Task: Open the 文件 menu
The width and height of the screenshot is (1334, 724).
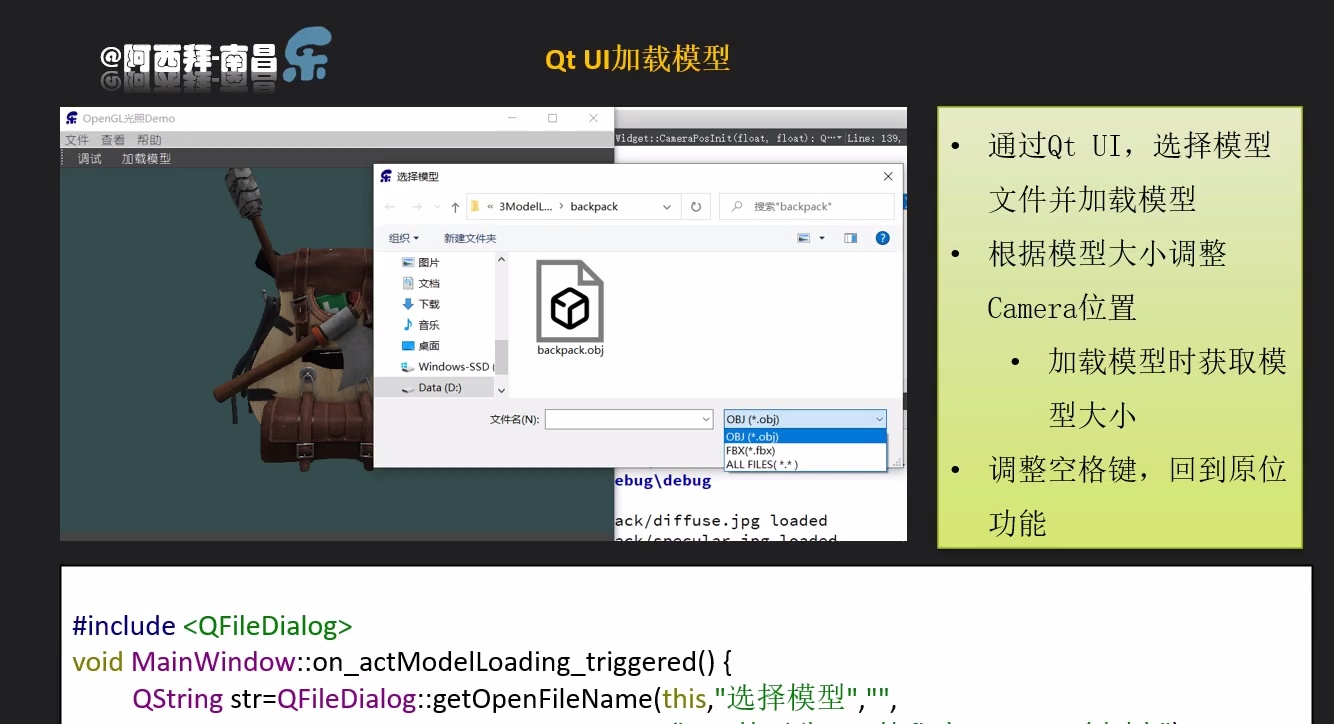Action: [77, 139]
